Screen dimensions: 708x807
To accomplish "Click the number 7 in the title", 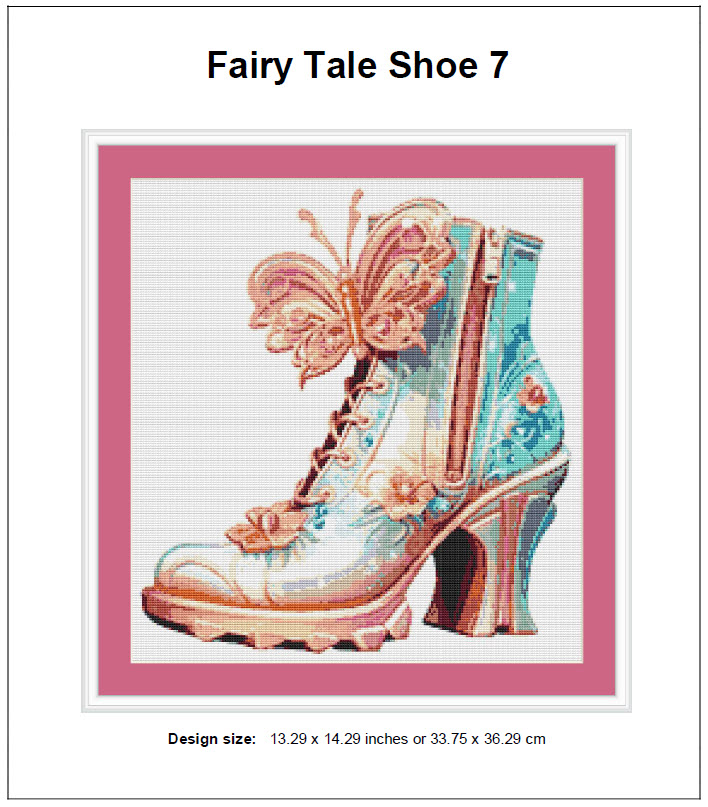I will coord(499,65).
